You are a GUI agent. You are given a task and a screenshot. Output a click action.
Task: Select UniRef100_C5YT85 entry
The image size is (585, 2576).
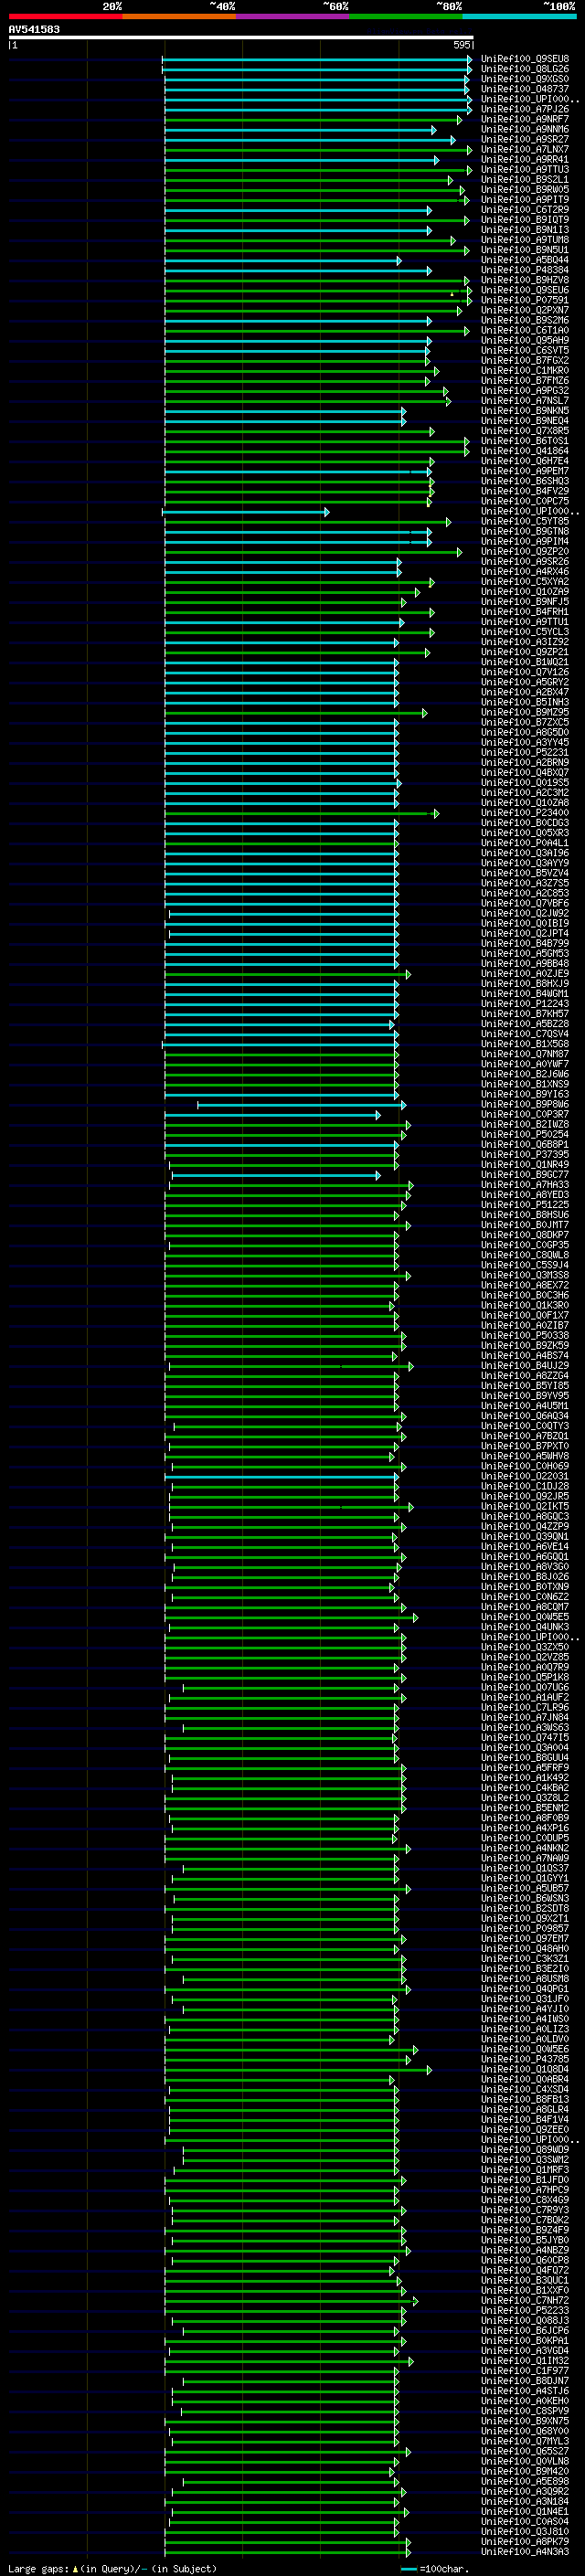coord(525,521)
